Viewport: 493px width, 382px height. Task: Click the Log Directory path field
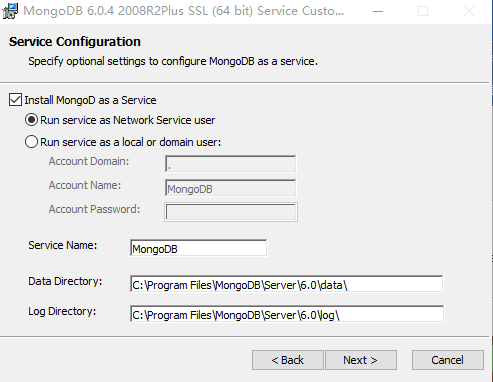tap(287, 314)
